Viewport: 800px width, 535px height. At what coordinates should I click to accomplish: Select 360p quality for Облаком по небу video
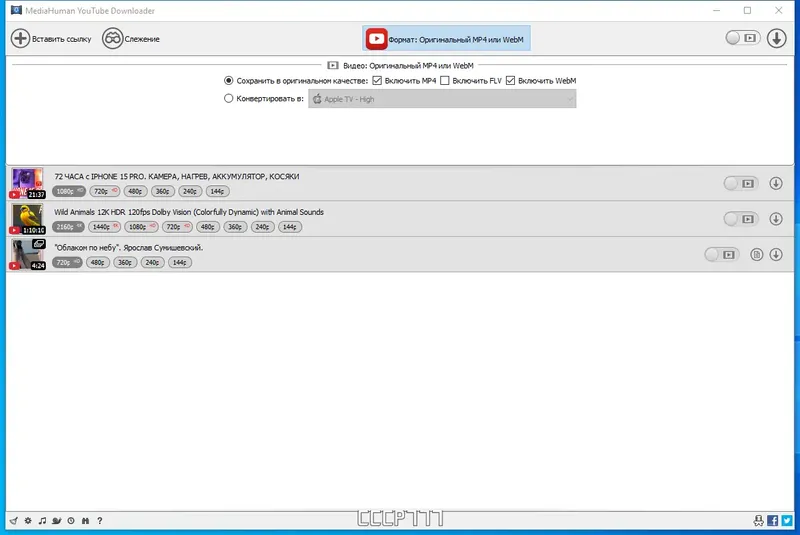coord(125,262)
